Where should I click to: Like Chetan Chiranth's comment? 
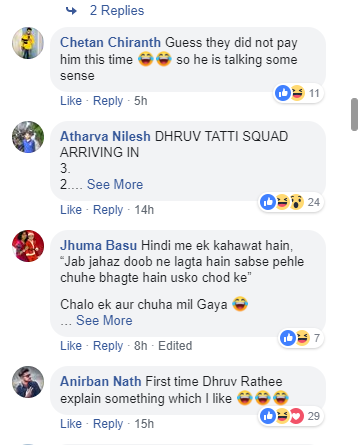[71, 101]
